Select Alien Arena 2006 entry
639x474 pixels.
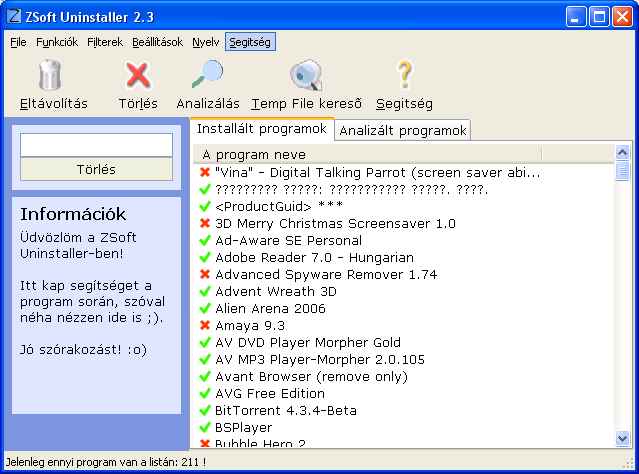point(270,308)
